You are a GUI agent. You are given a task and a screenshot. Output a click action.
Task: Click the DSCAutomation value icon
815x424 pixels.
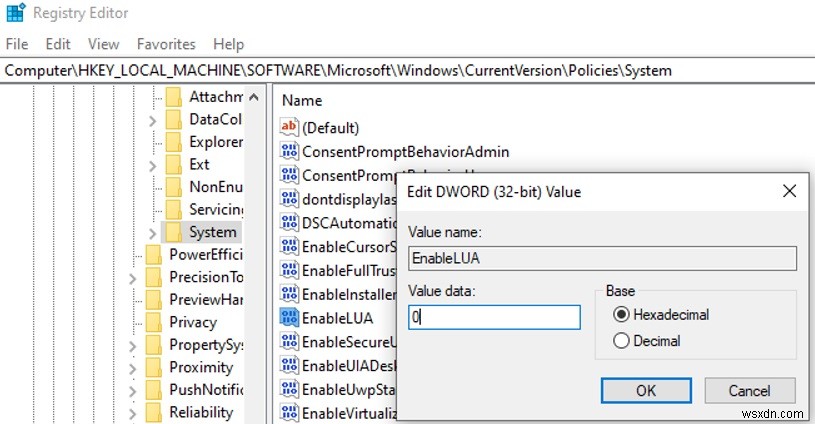(290, 222)
